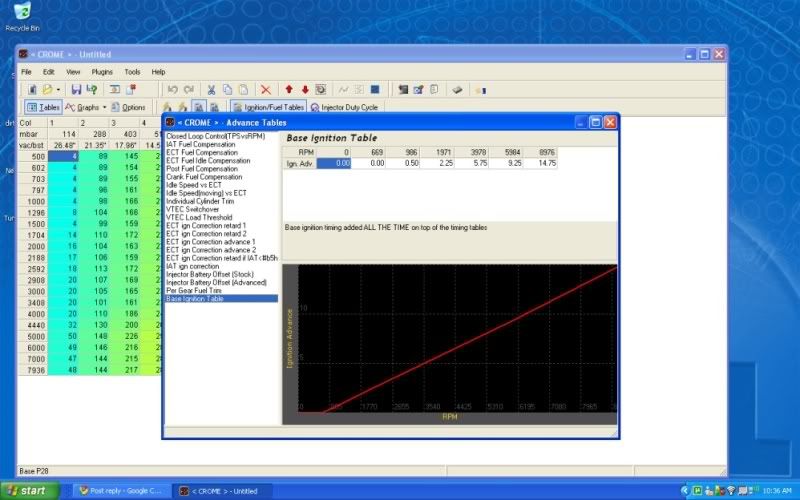Click the red up arrow icon
Viewport: 800px width, 500px height.
[x=289, y=90]
